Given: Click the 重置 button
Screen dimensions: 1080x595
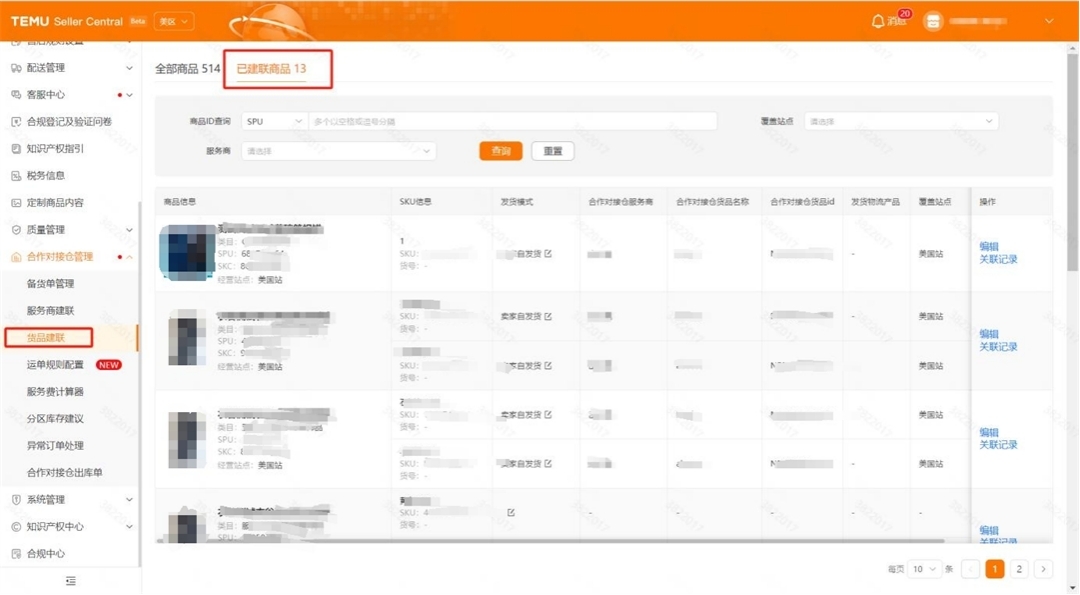Looking at the screenshot, I should (552, 151).
